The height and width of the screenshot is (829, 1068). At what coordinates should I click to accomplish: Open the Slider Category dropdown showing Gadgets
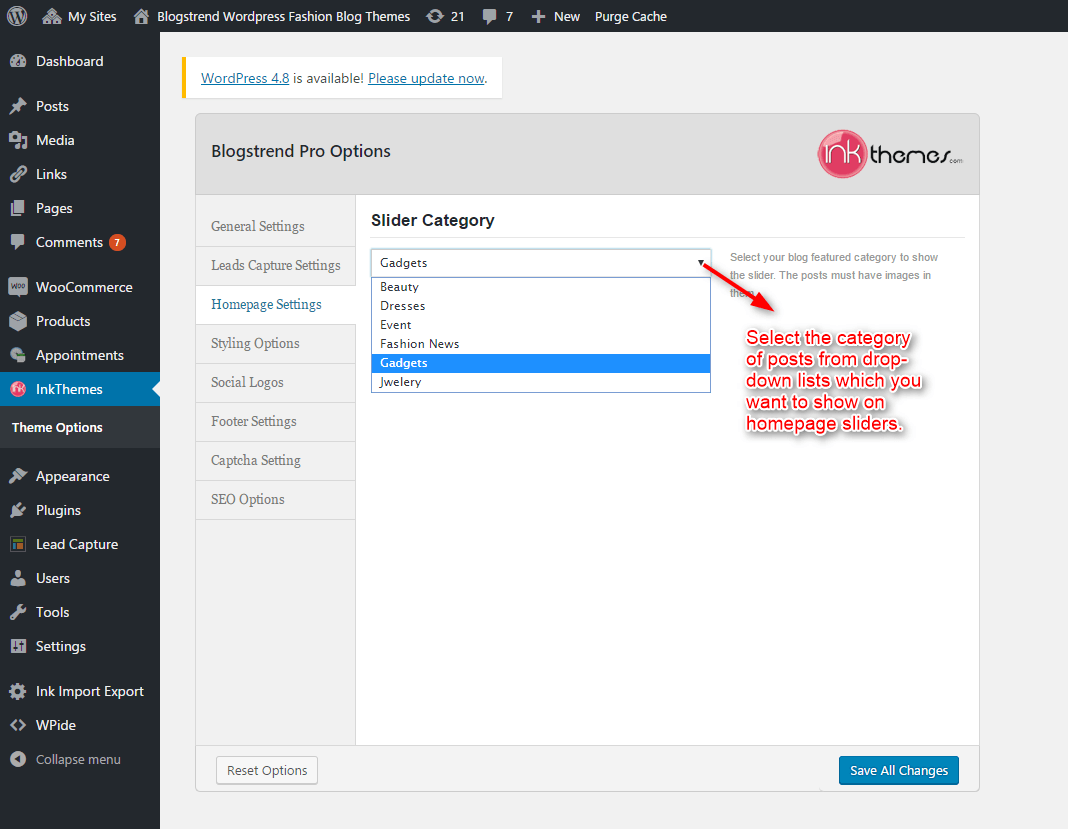tap(541, 263)
